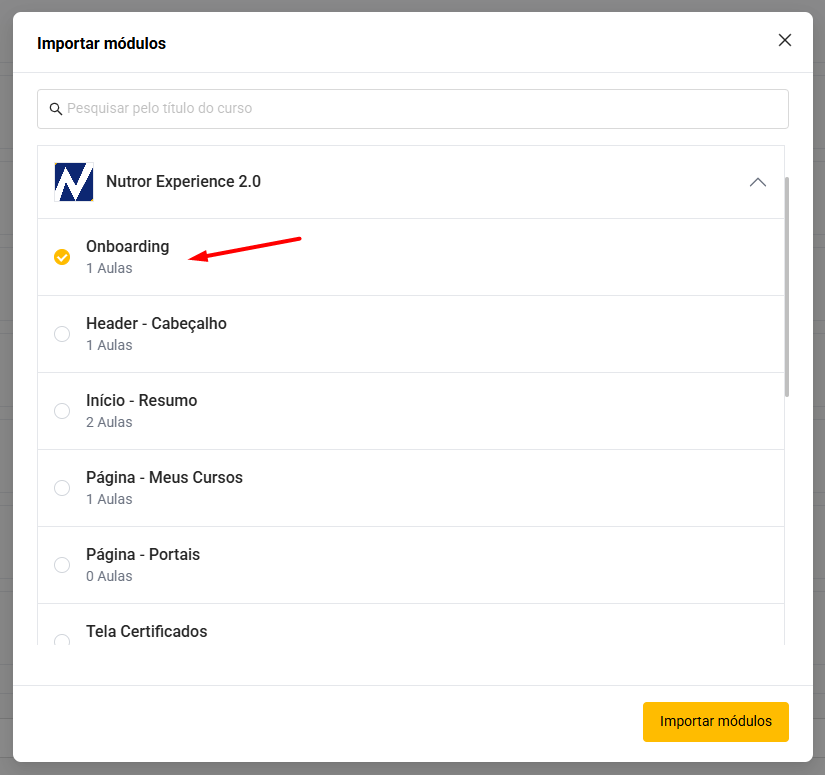Uncheck the Onboarding module
Image resolution: width=825 pixels, height=775 pixels.
click(x=62, y=257)
